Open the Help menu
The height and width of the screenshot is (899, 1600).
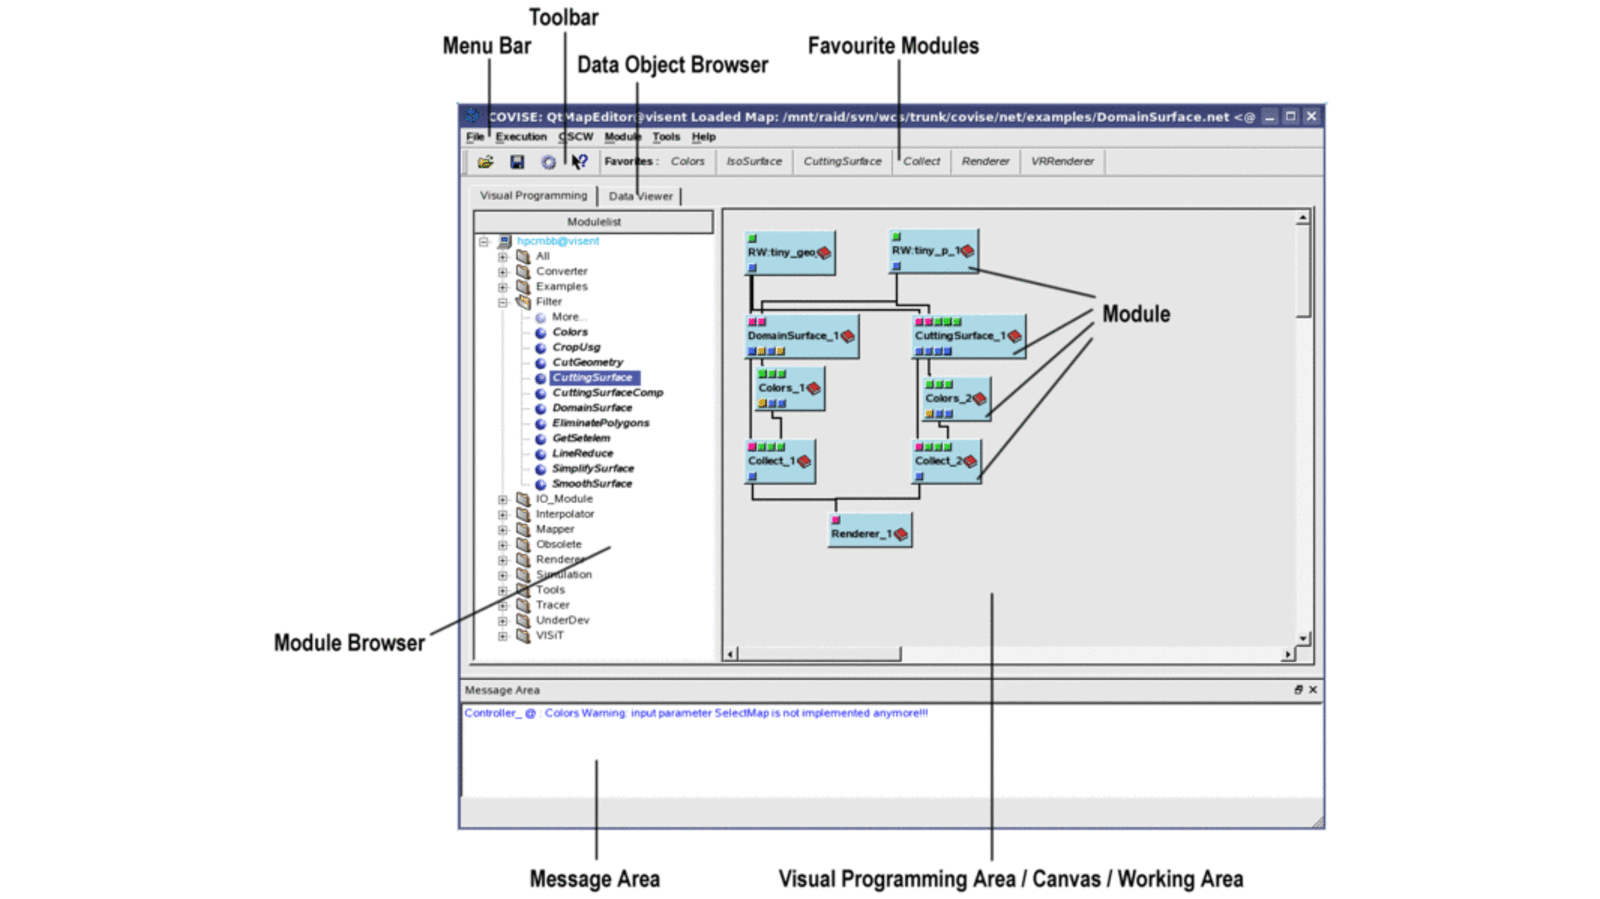(704, 137)
